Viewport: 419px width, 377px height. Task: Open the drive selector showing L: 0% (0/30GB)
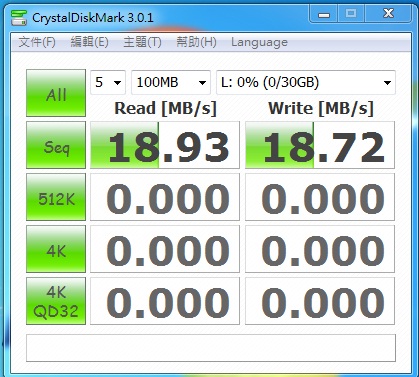point(306,82)
